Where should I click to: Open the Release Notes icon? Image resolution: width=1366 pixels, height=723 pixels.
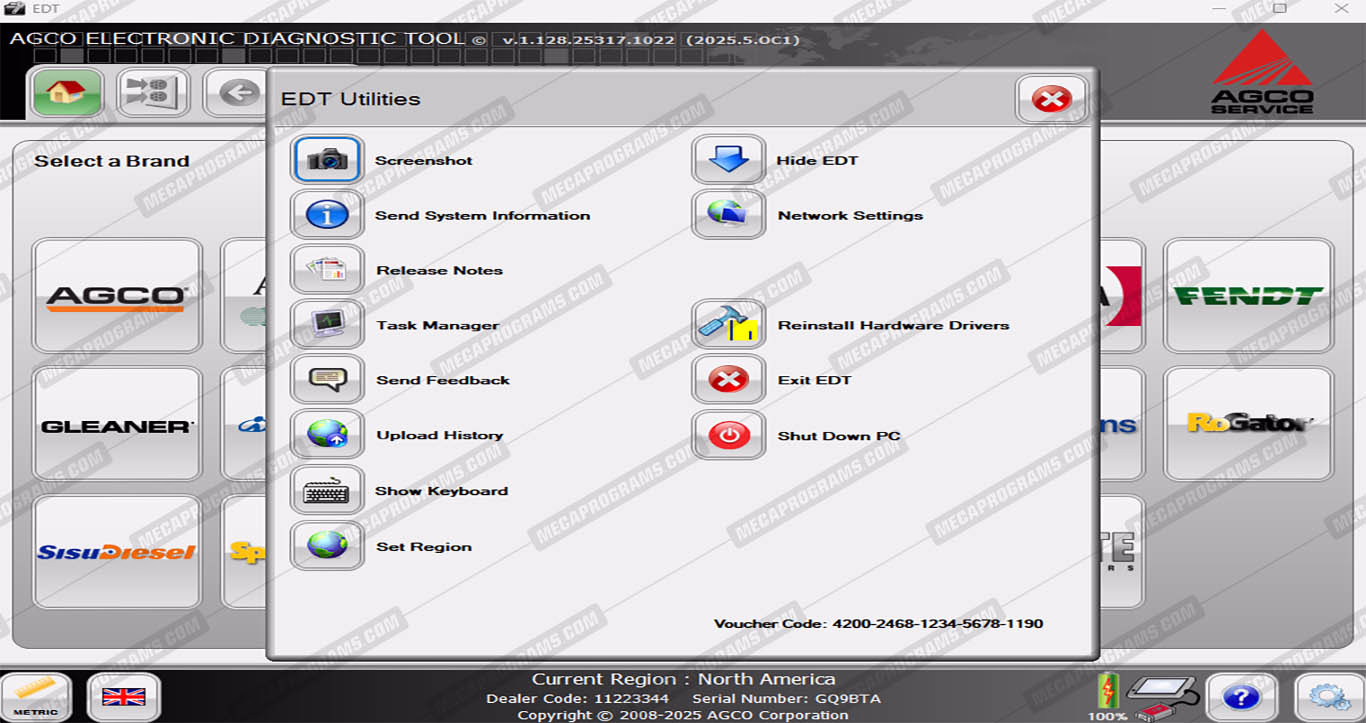327,270
